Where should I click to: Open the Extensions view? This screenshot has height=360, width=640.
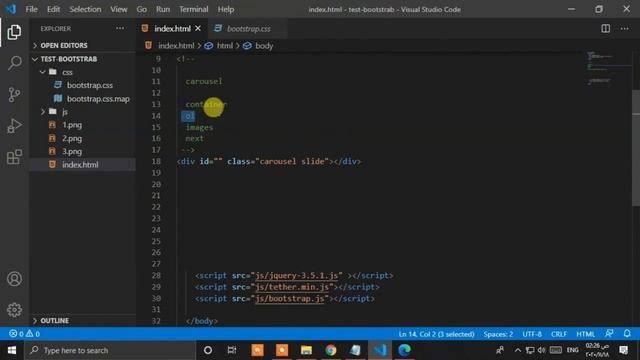[14, 157]
